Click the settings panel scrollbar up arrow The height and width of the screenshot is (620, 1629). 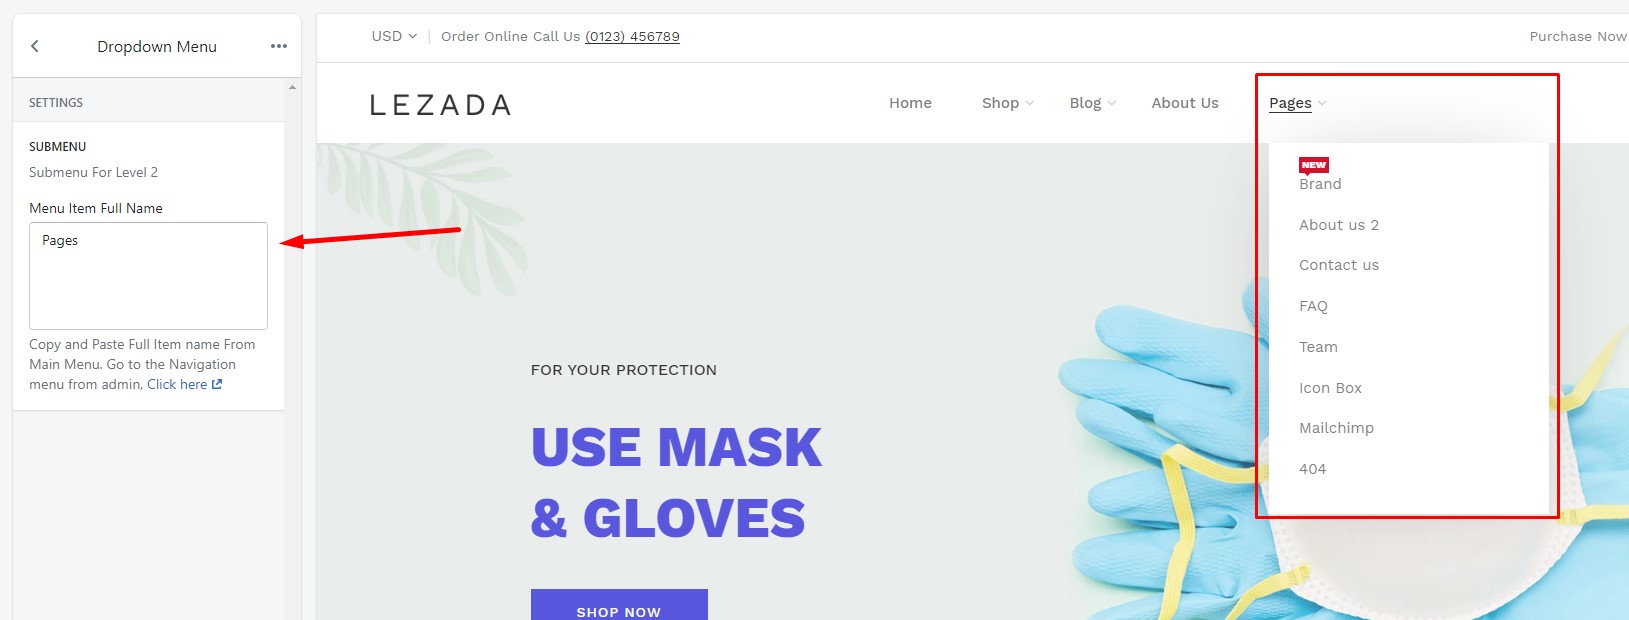tap(292, 87)
